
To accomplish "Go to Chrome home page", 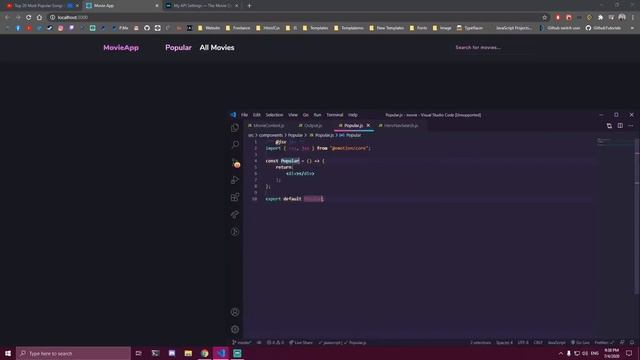I will click(39, 18).
